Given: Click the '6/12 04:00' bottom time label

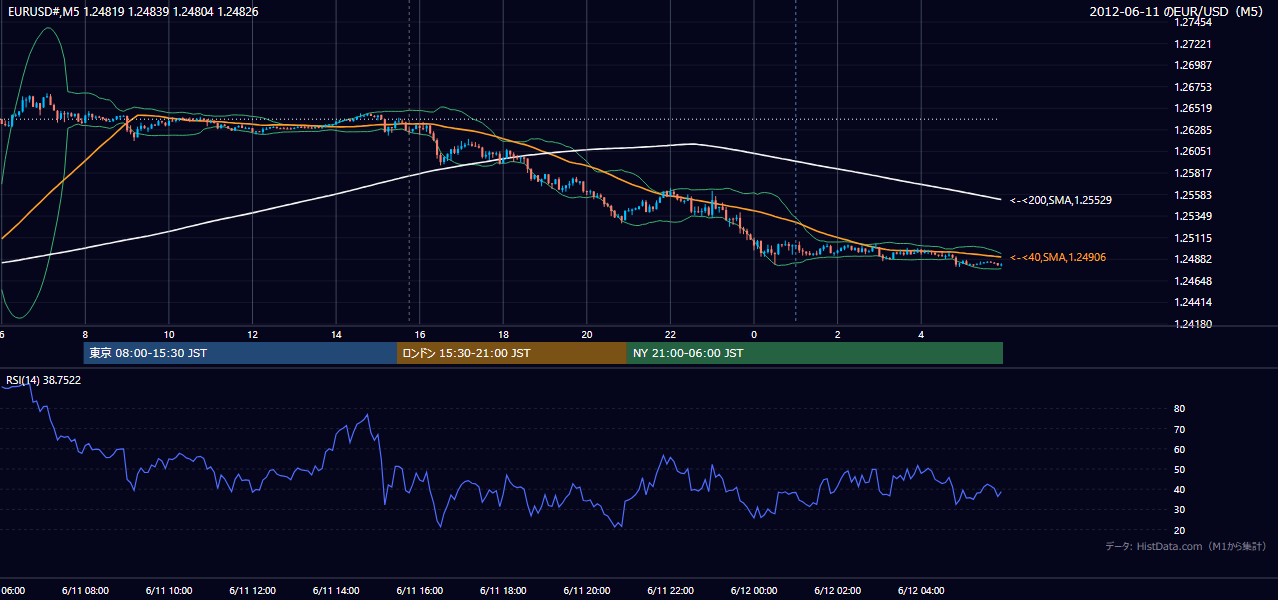Looking at the screenshot, I should [920, 591].
